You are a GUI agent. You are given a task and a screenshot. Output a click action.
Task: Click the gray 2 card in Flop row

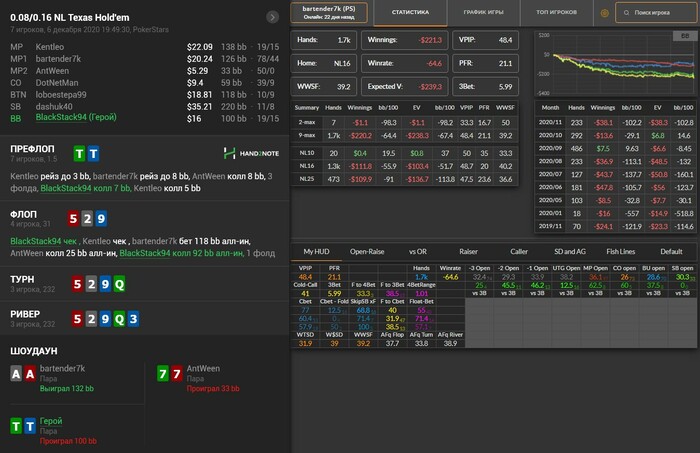click(x=88, y=219)
